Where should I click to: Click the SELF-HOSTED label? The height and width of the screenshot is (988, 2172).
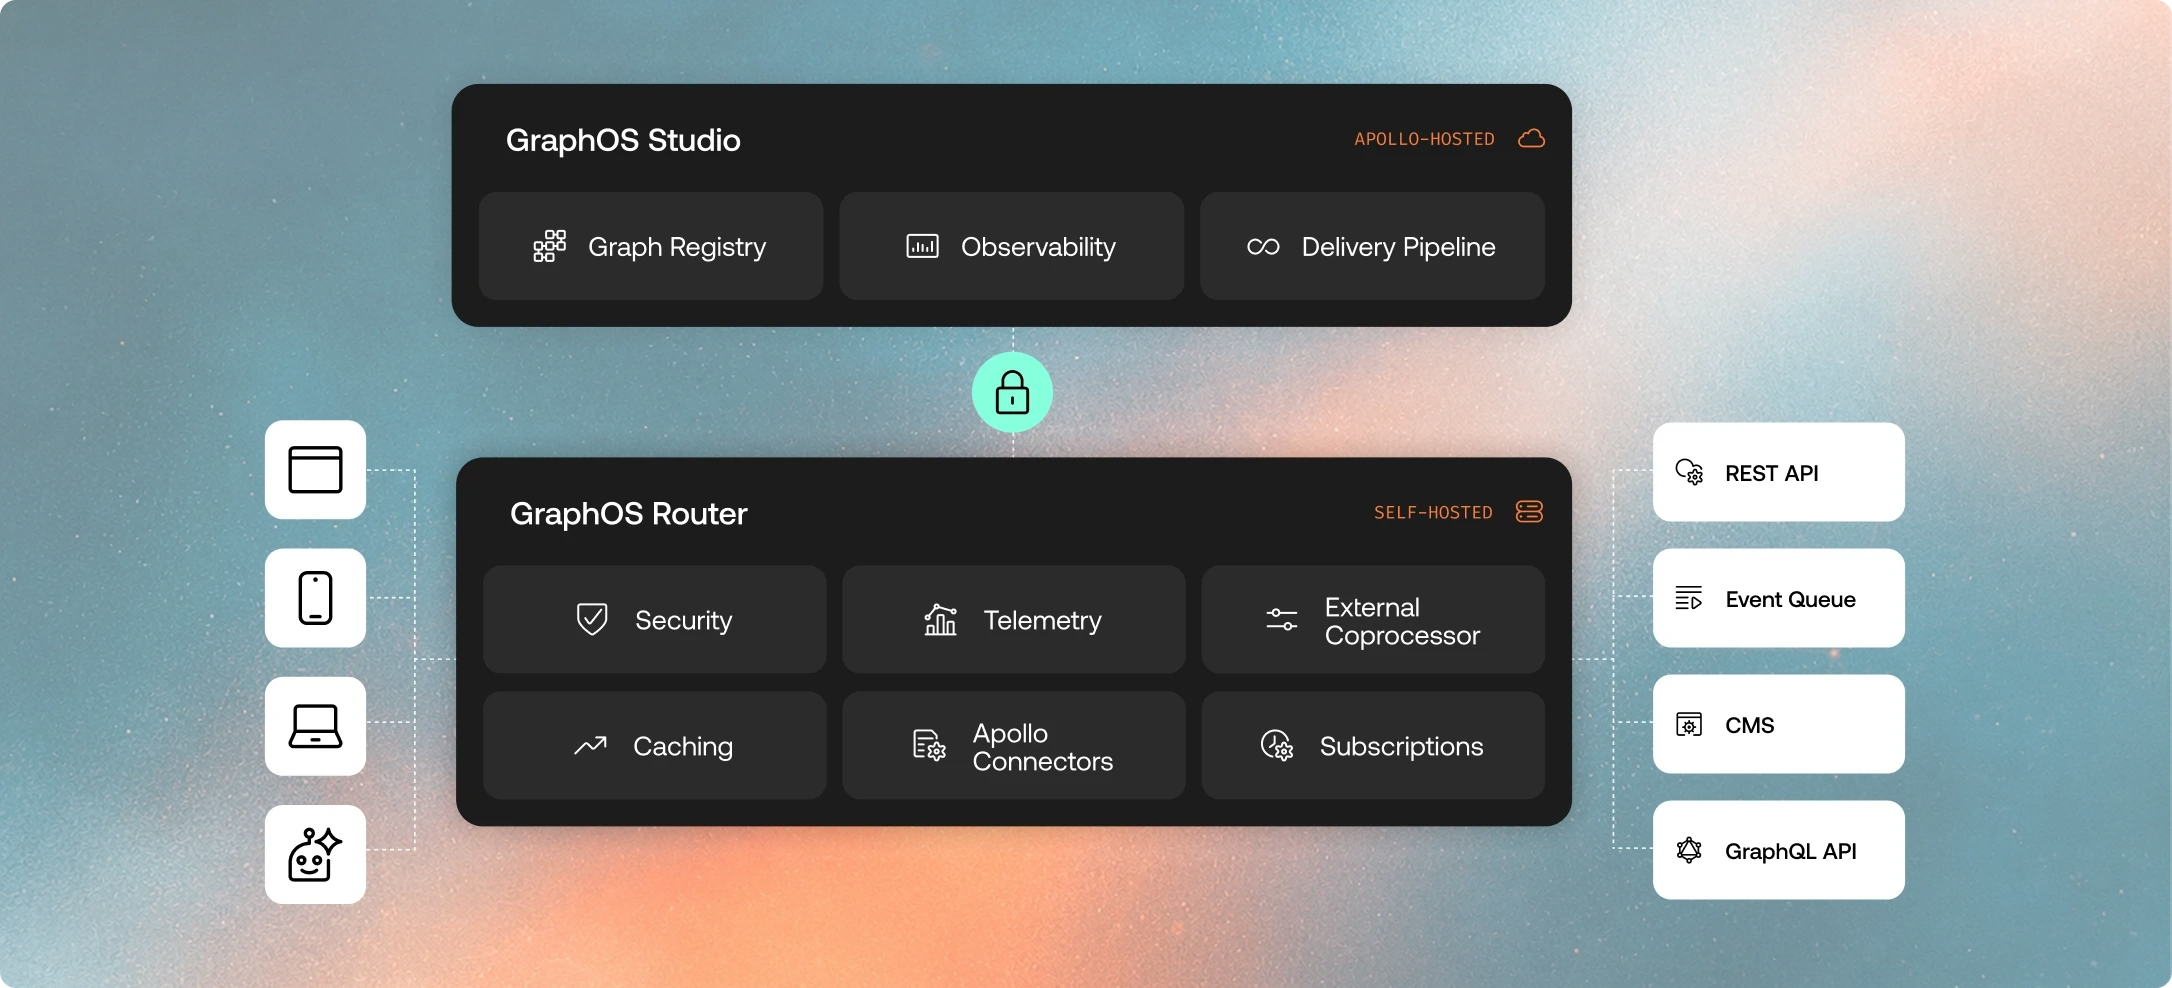tap(1433, 512)
